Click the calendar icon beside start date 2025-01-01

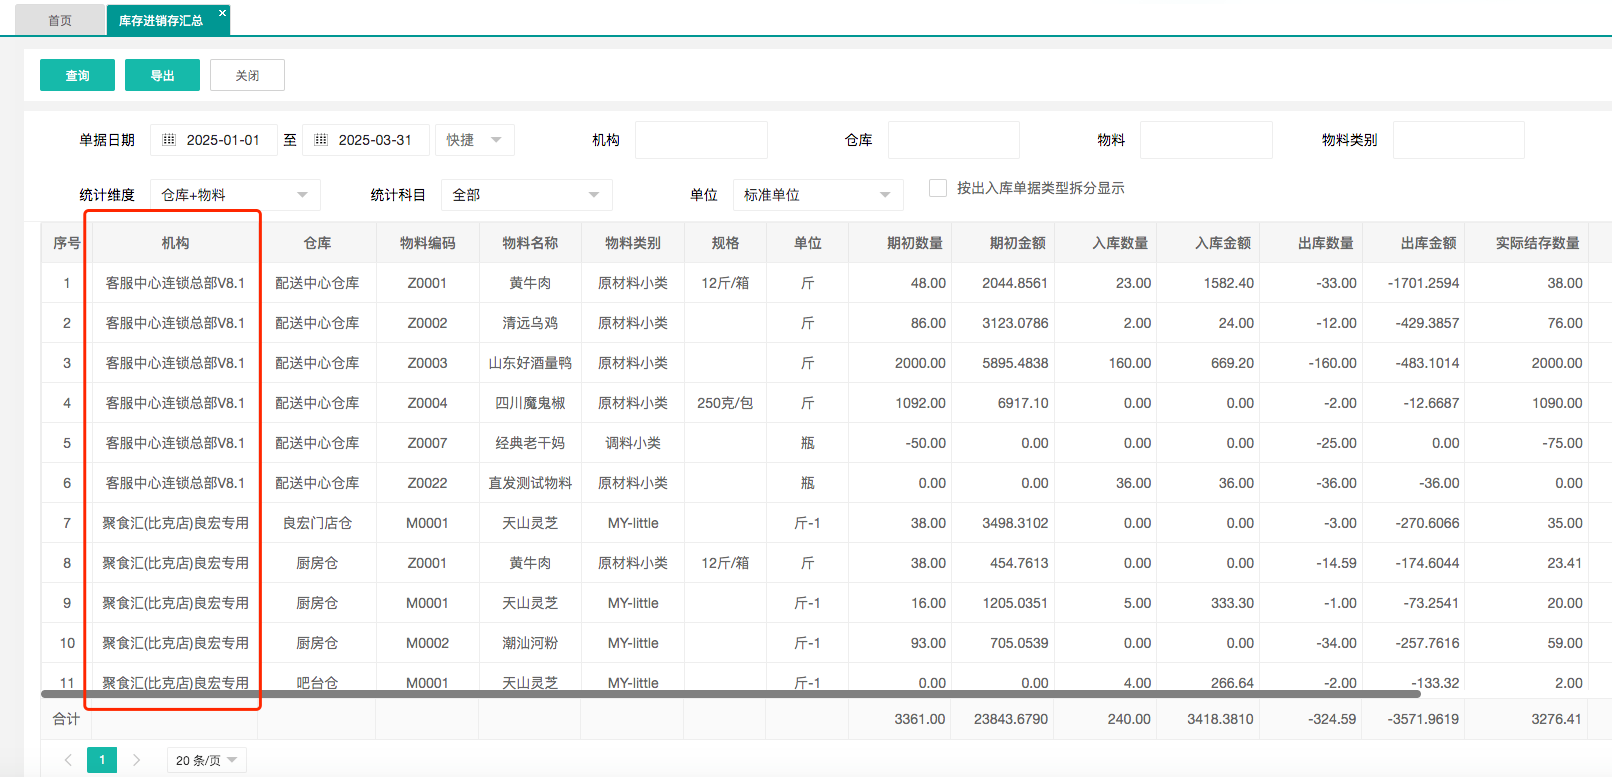(169, 140)
